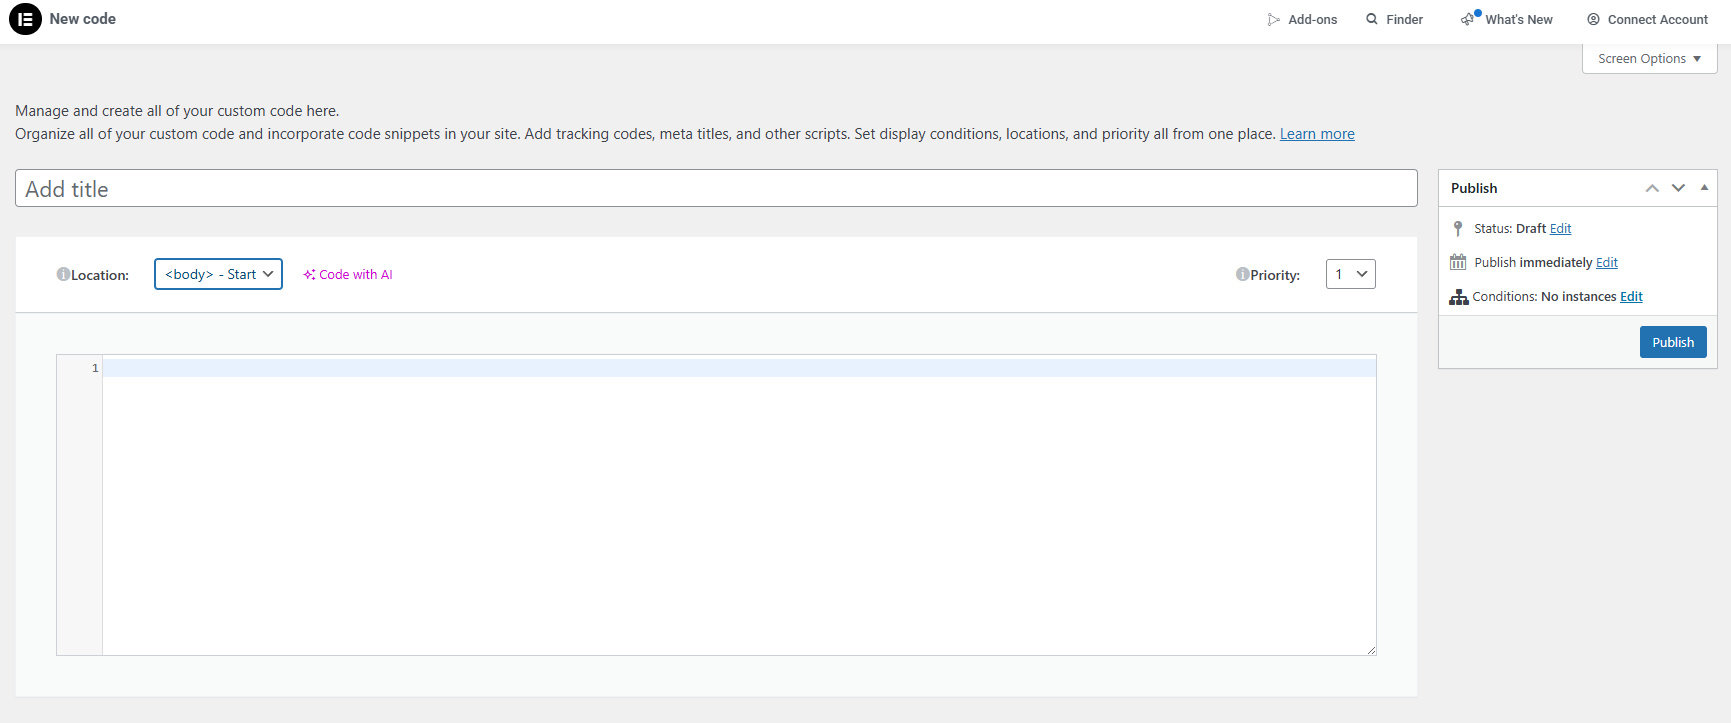
Task: Move Publish panel up with arrow
Action: click(x=1652, y=188)
